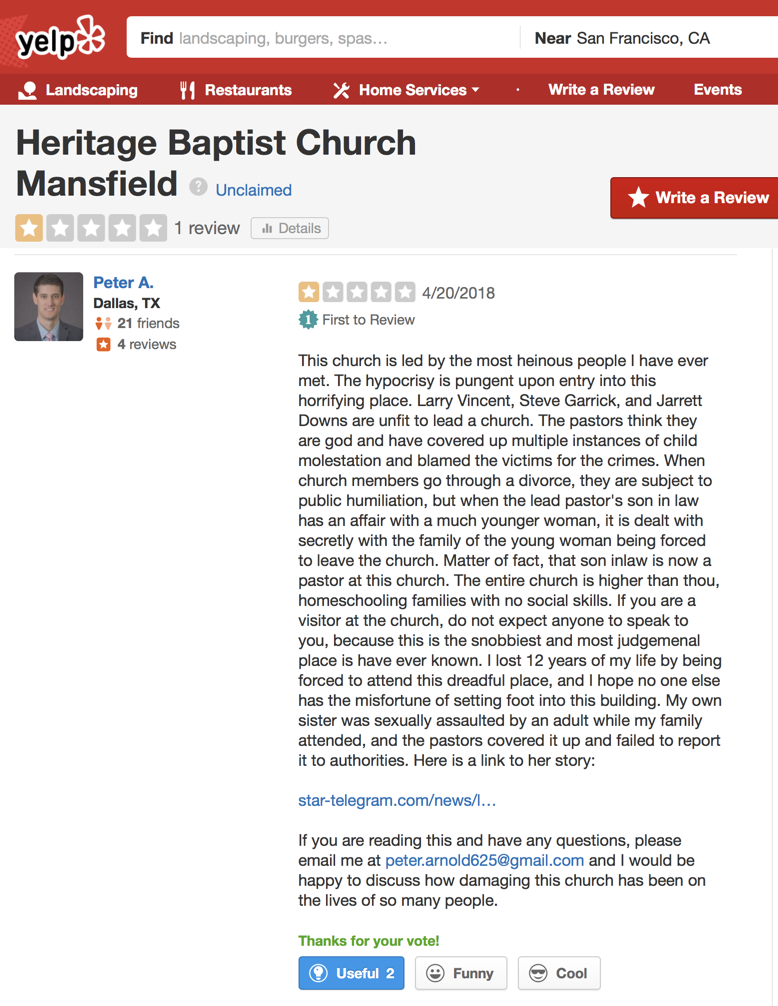
Task: Mark the review as Cool
Action: (x=559, y=973)
